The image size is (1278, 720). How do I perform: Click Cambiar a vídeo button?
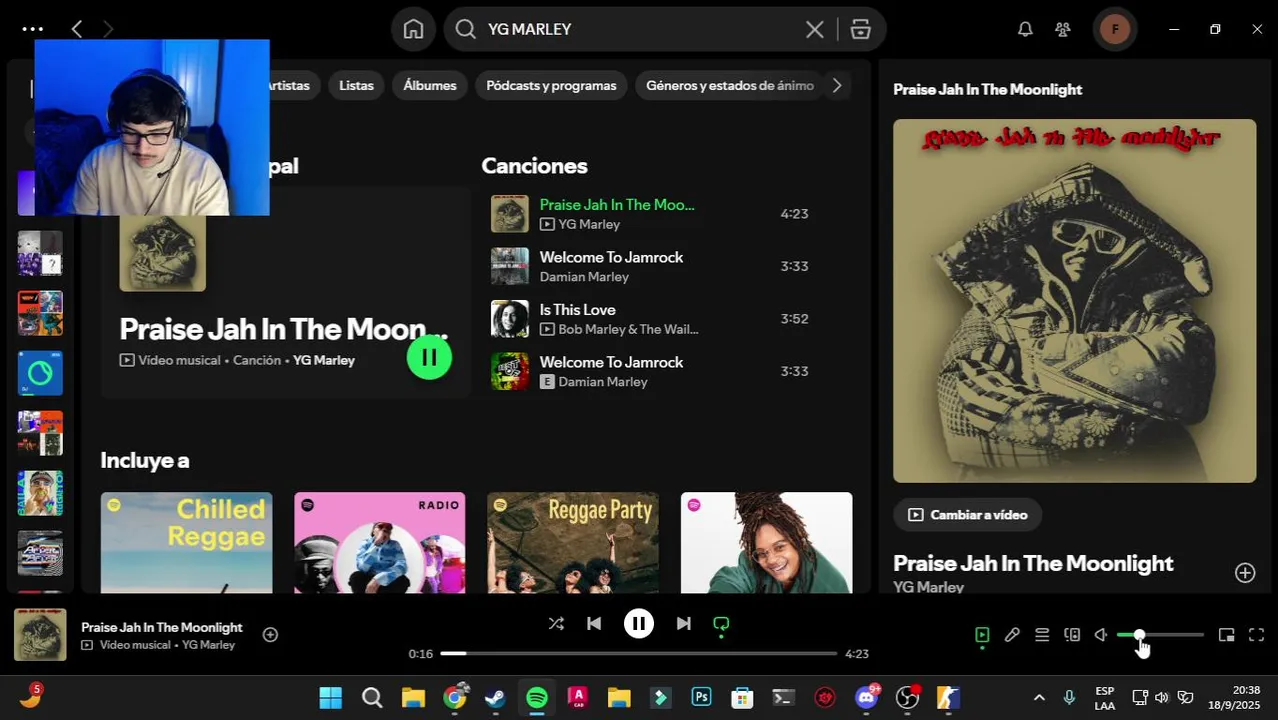click(968, 515)
